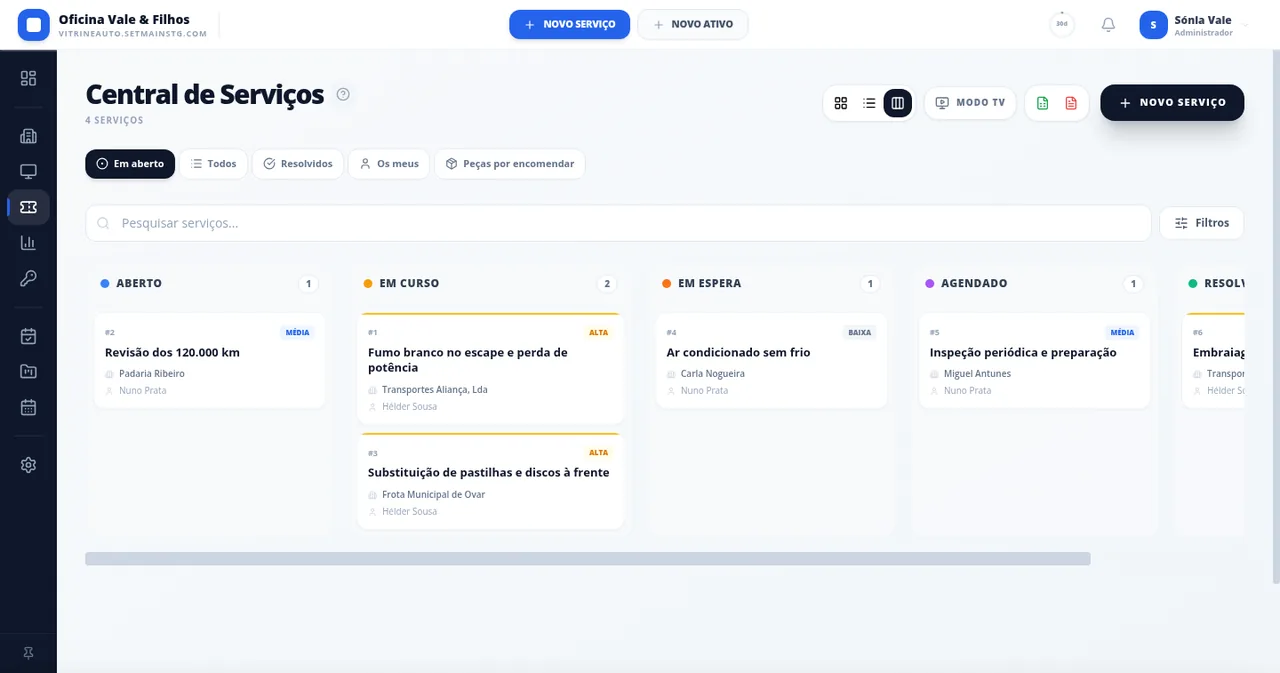Switch to kanban column view
Viewport: 1280px width, 673px height.
tap(898, 103)
